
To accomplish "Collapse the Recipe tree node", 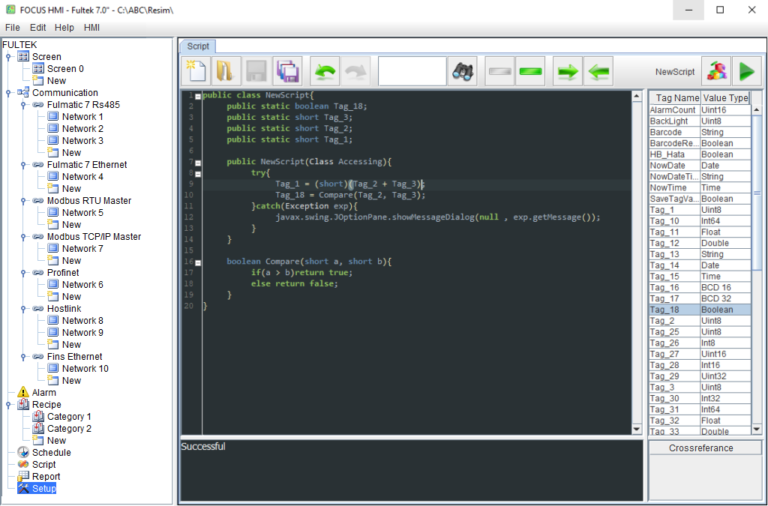I will pos(9,405).
